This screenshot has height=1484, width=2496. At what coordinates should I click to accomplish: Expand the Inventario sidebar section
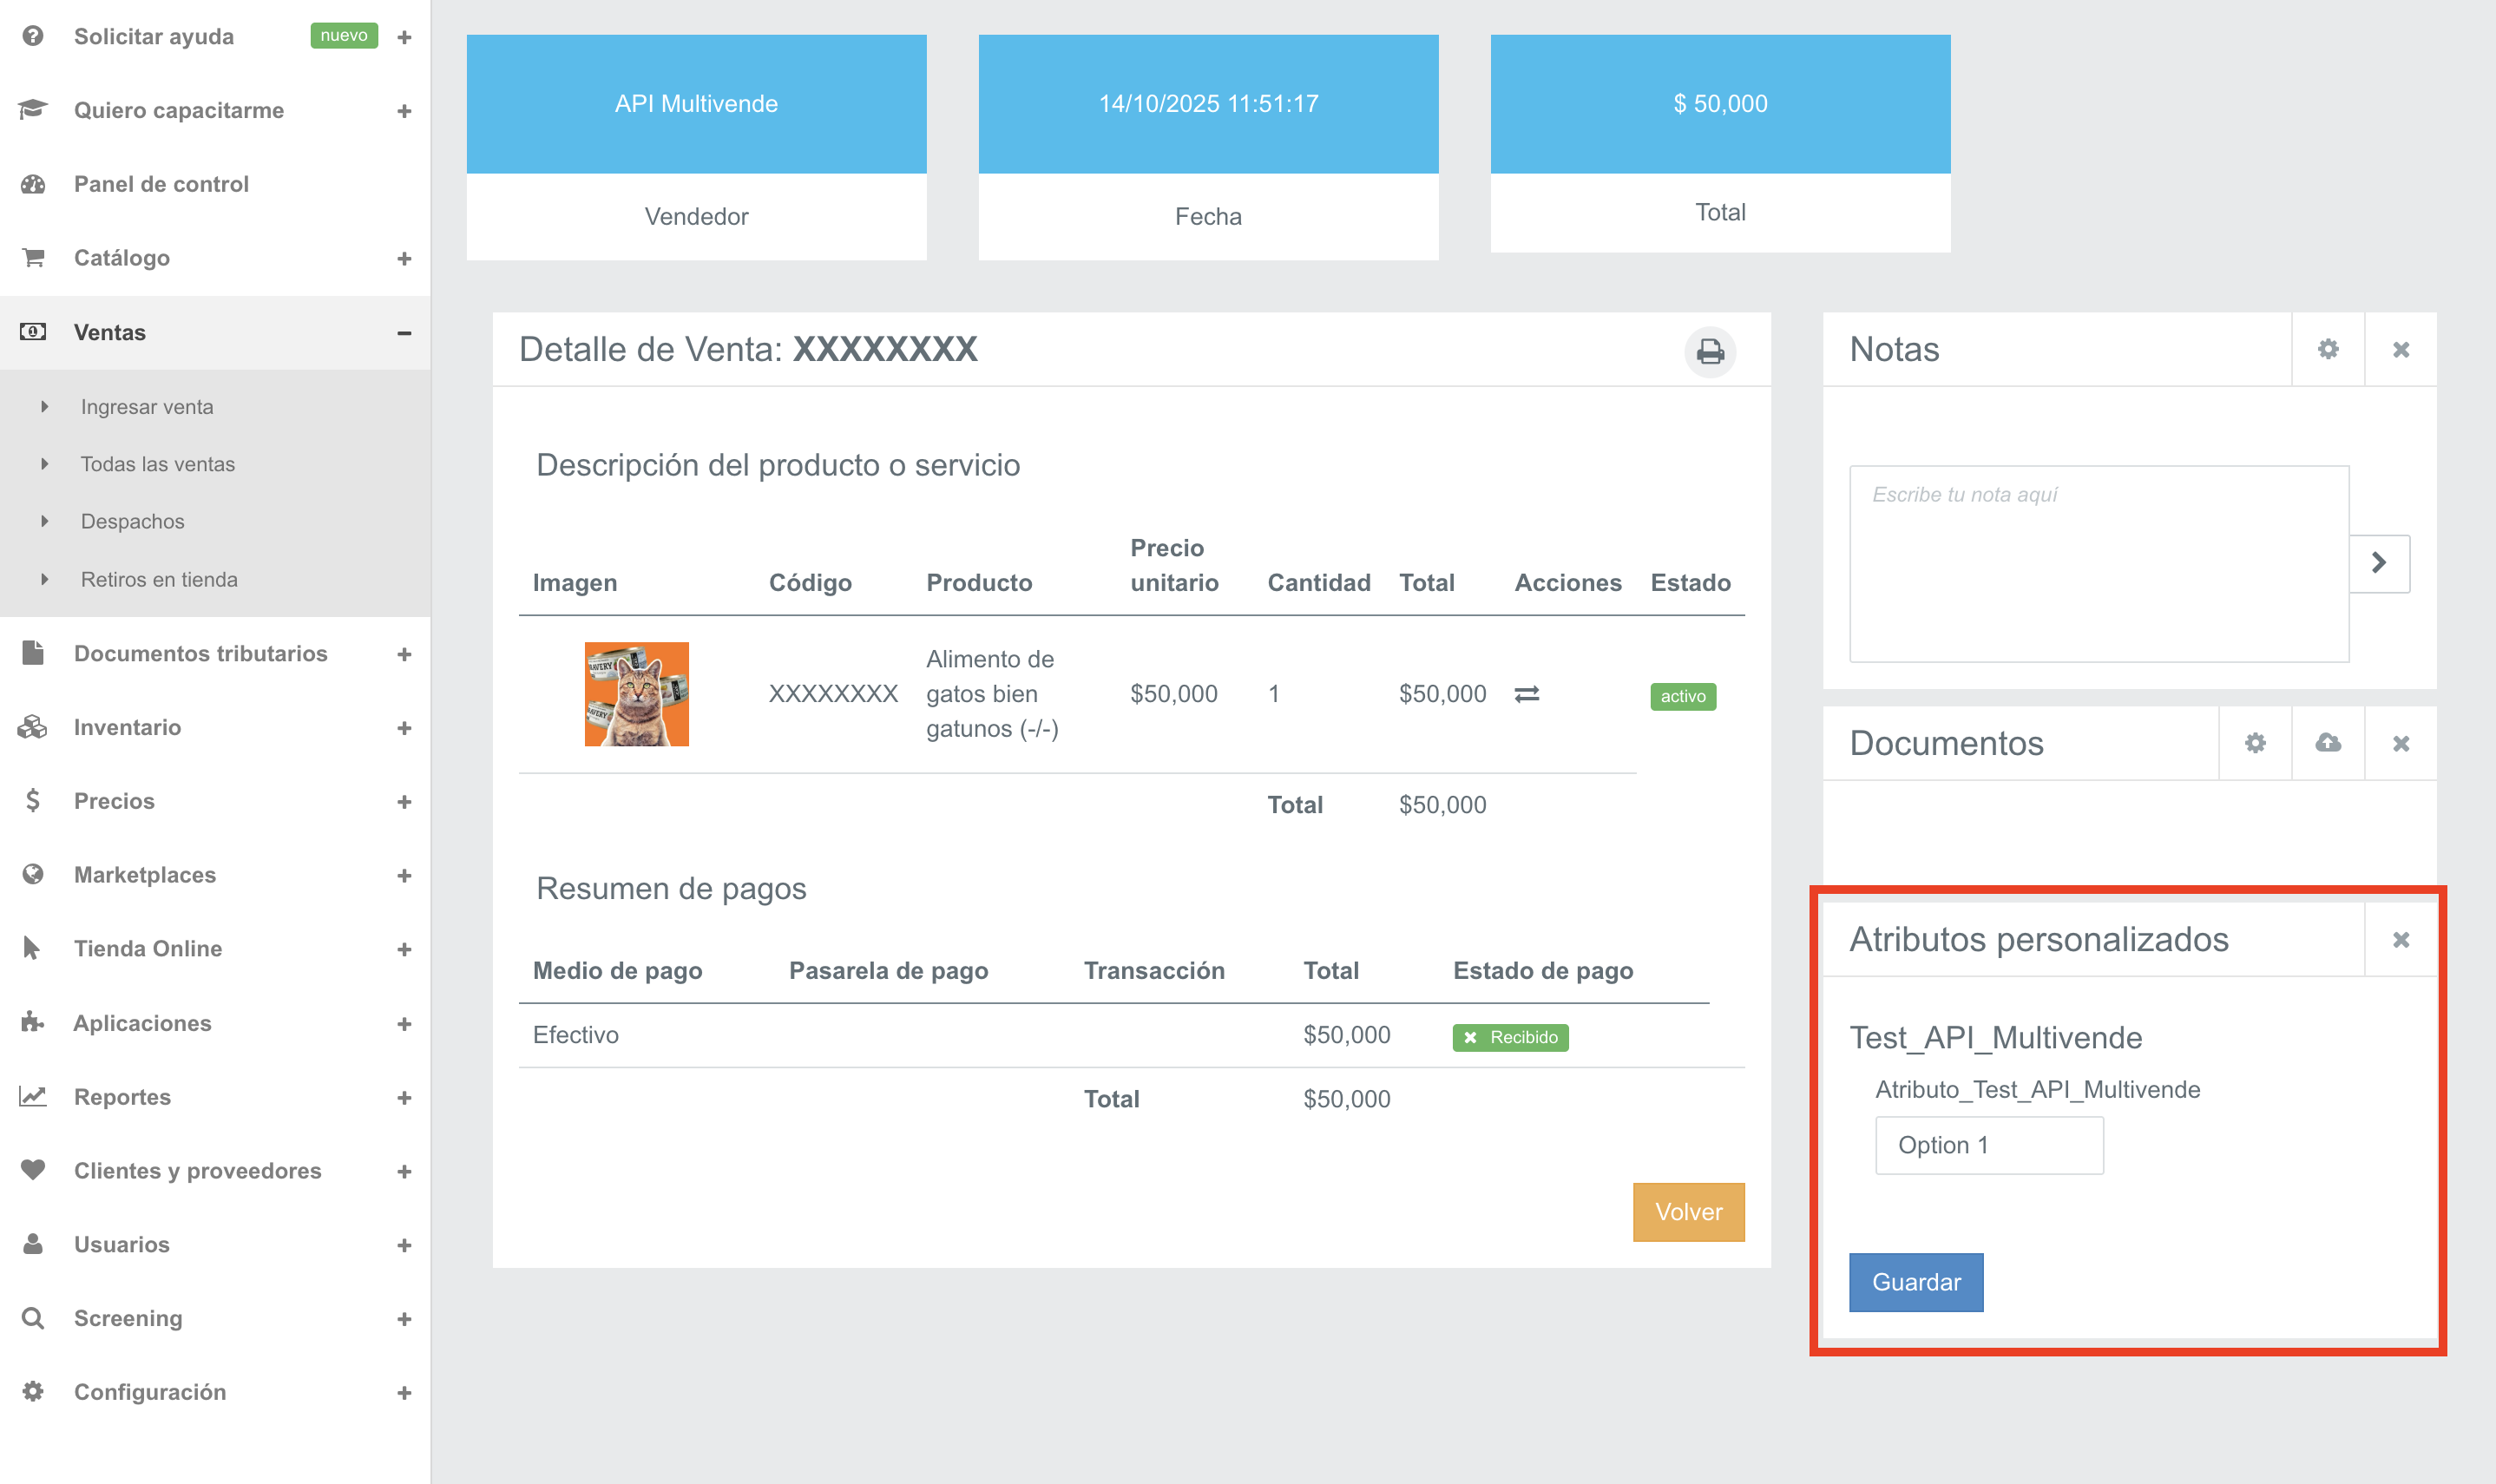404,727
